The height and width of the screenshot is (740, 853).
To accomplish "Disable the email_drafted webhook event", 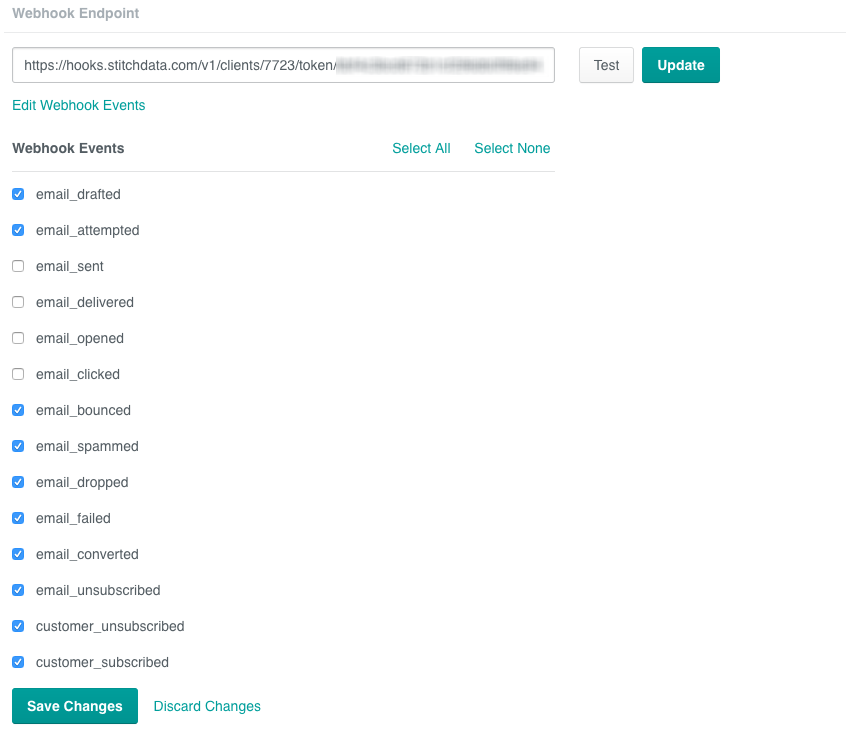I will 17,194.
